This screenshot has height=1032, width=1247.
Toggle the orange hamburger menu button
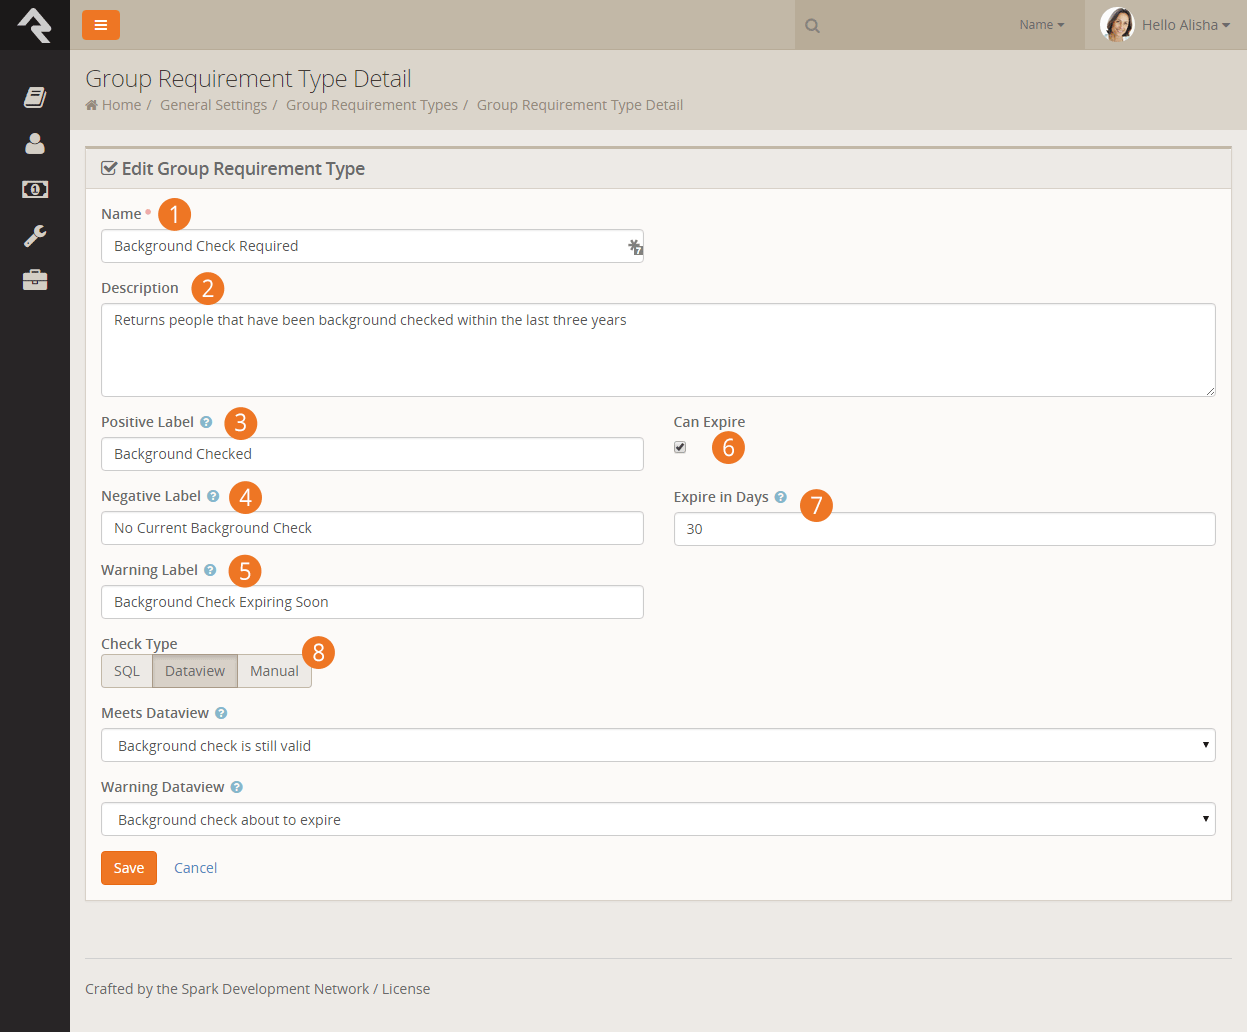[101, 25]
